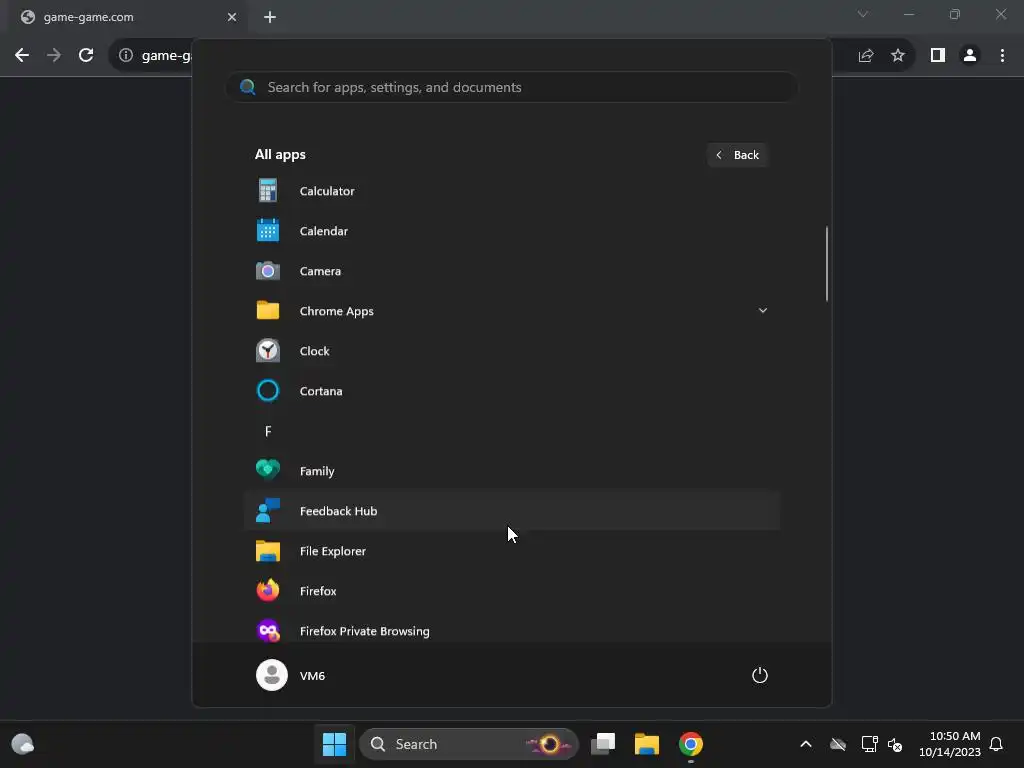Open the Family app heart icon
The height and width of the screenshot is (768, 1024).
point(268,470)
